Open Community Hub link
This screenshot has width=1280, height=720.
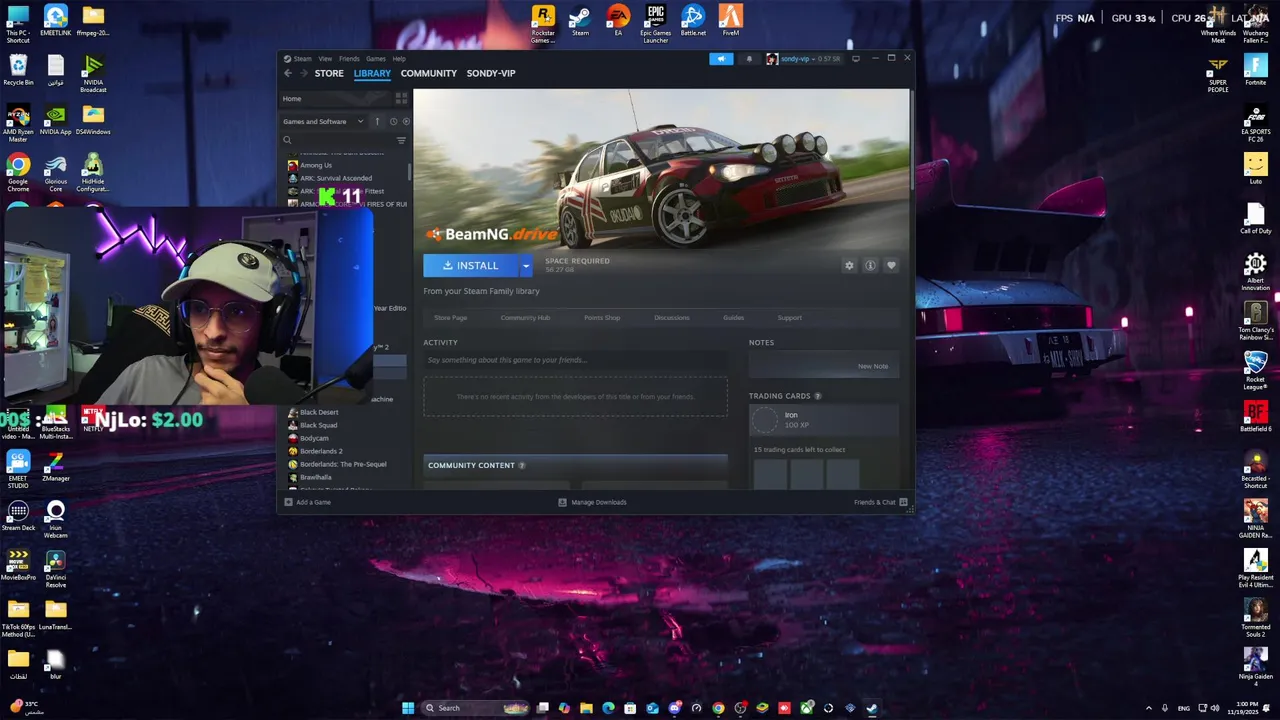tap(525, 318)
